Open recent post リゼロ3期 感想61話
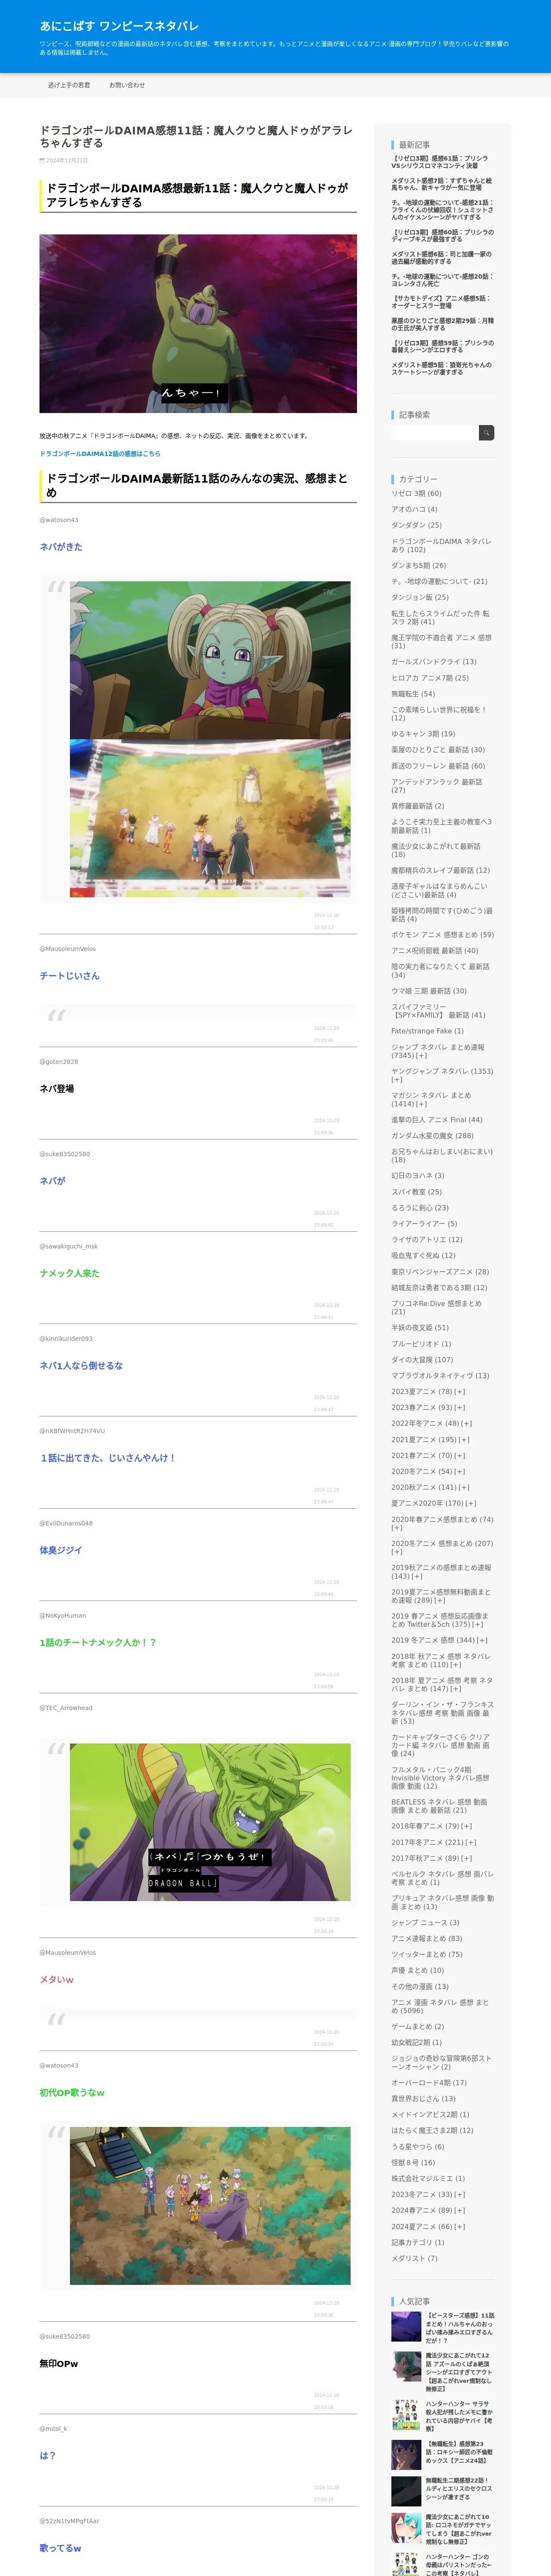Screen dimensions: 551x2576 (x=440, y=161)
